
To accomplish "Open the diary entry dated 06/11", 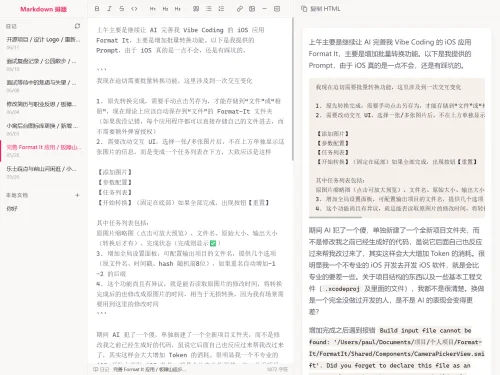I will 43,43.
